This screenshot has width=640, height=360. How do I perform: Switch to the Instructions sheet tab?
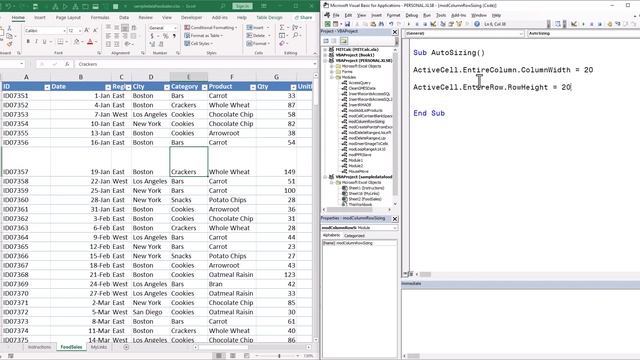click(x=39, y=347)
